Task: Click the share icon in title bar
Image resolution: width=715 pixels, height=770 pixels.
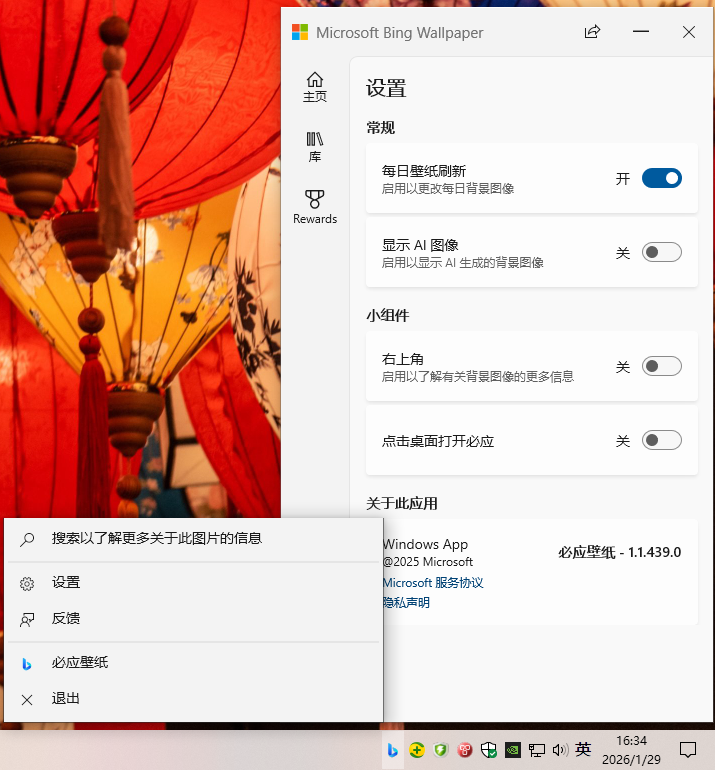Action: [x=592, y=32]
